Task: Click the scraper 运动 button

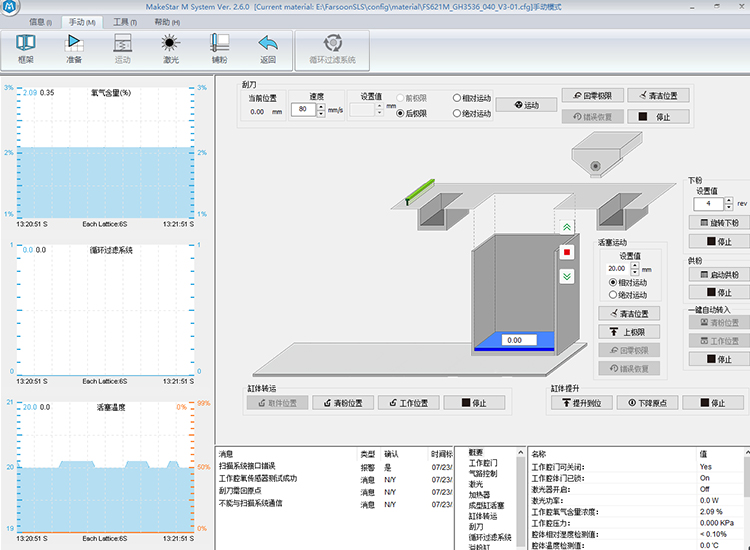Action: tap(526, 105)
